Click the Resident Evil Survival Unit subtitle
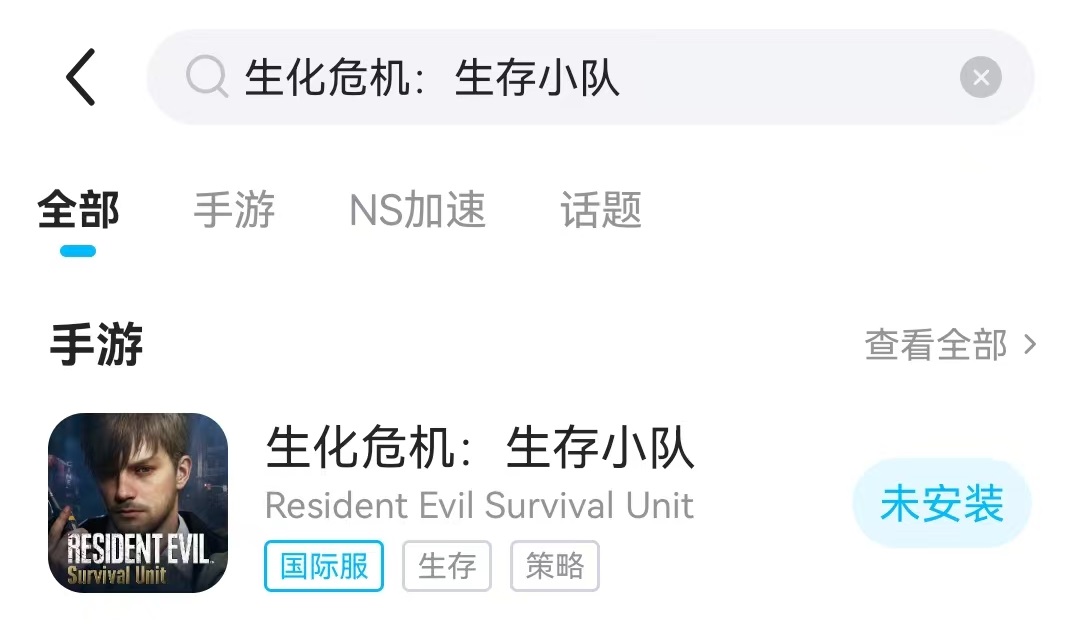Image resolution: width=1080 pixels, height=627 pixels. click(x=479, y=506)
